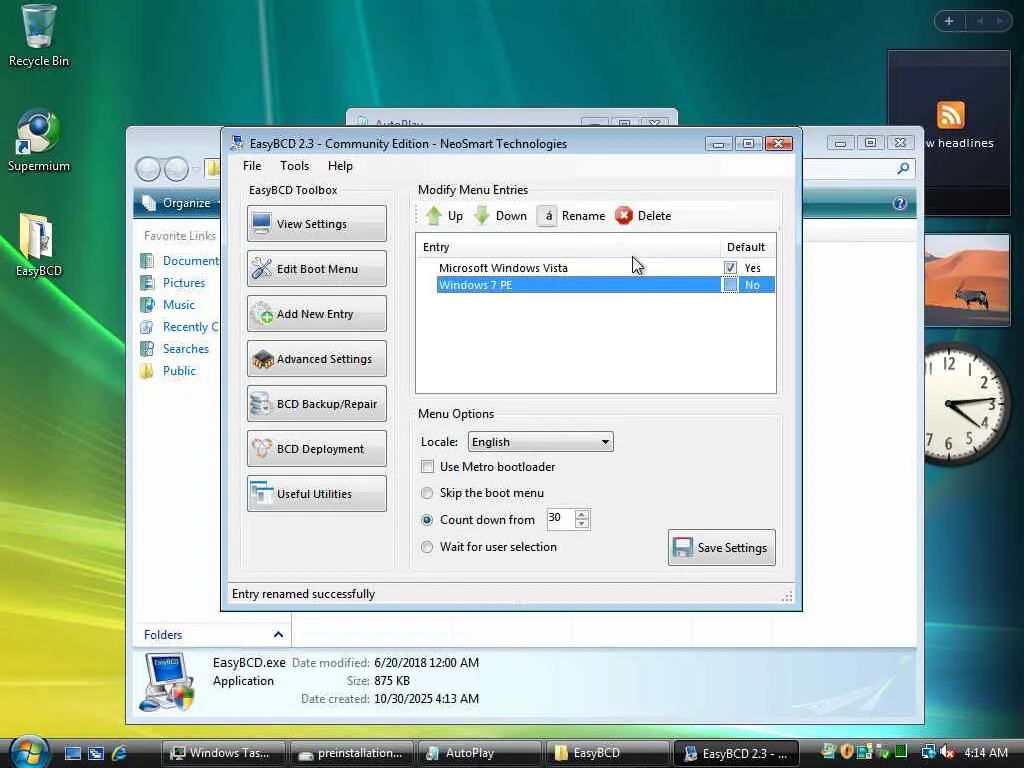Open the BCD Backup/Repair section
The image size is (1024, 768).
coord(317,404)
